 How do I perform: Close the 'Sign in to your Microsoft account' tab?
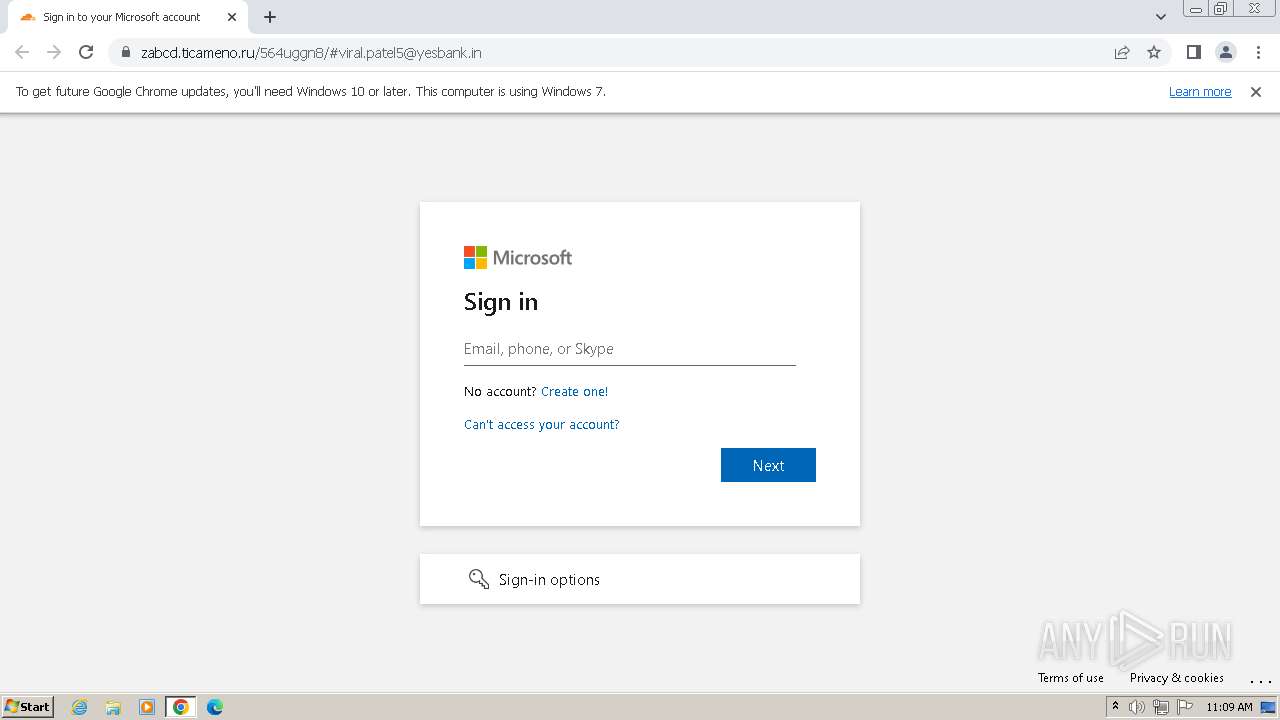click(232, 17)
